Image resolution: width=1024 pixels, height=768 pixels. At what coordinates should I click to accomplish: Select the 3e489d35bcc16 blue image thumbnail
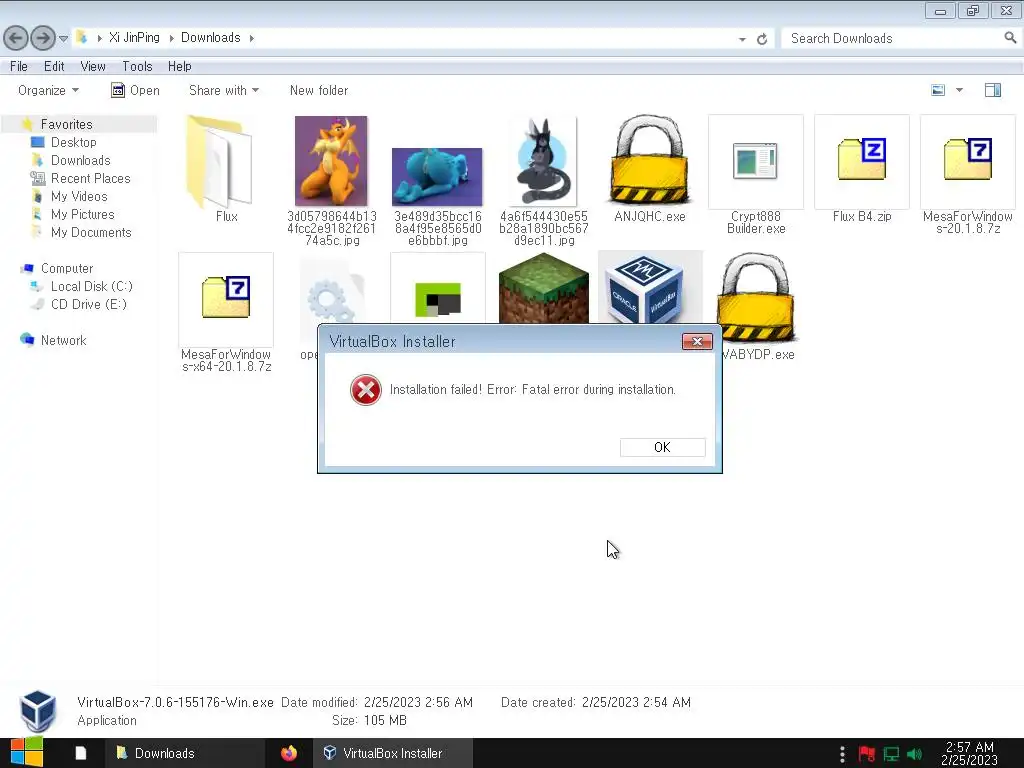click(437, 177)
